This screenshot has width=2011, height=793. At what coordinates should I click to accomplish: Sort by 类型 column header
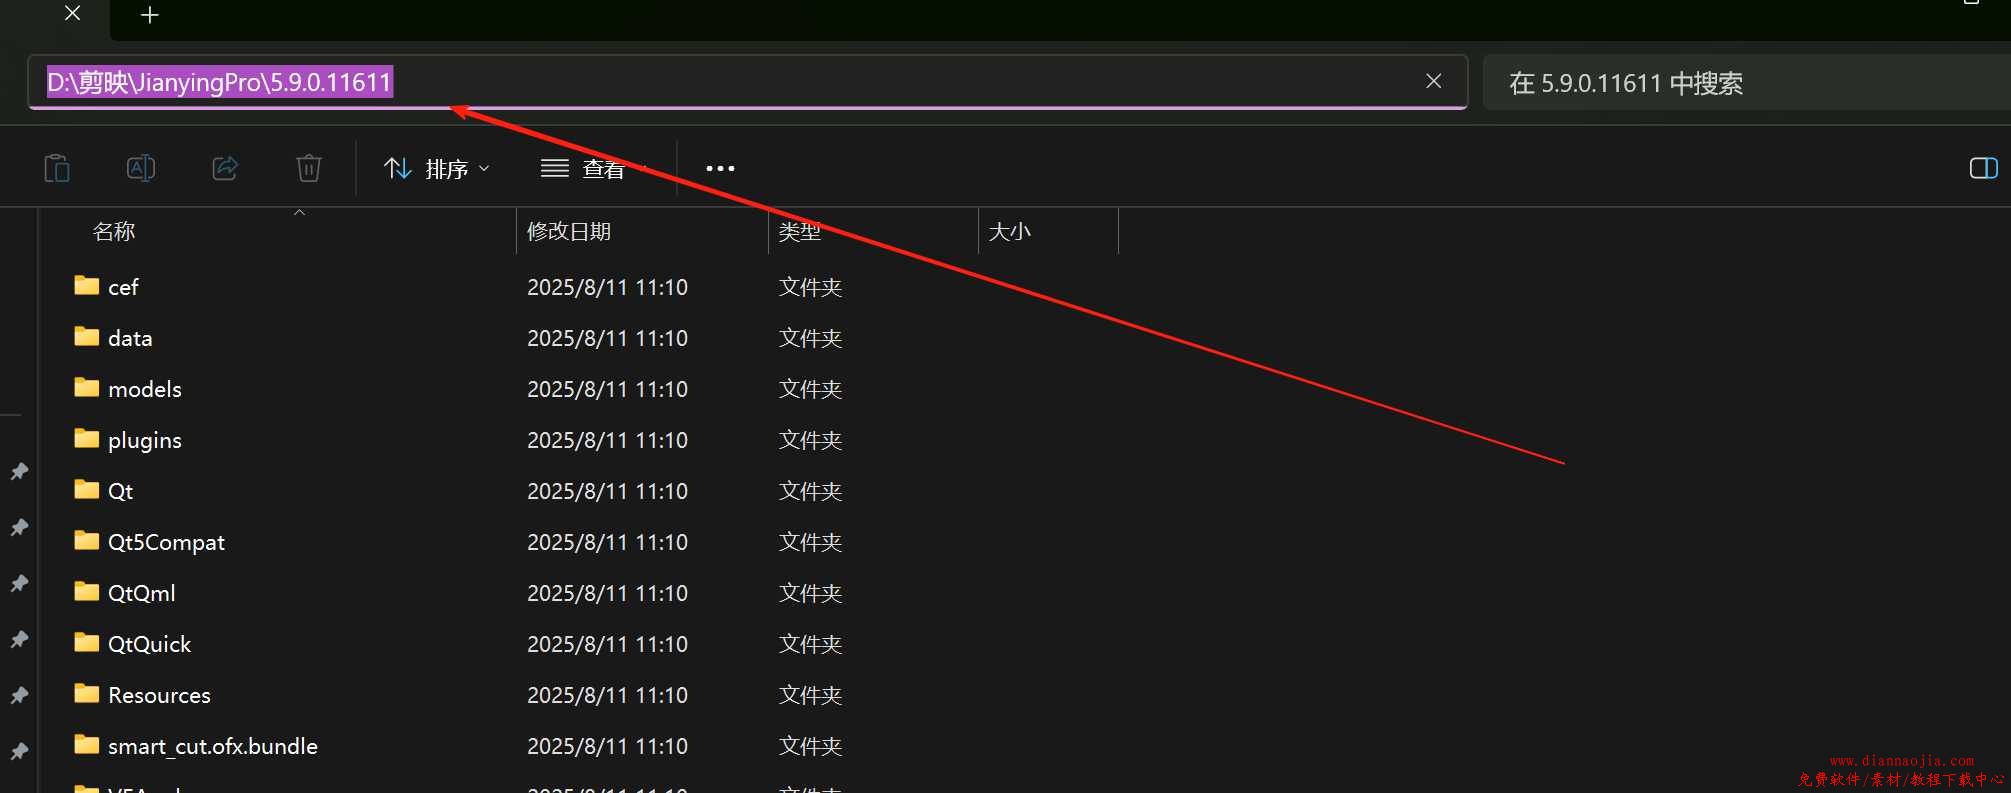799,232
